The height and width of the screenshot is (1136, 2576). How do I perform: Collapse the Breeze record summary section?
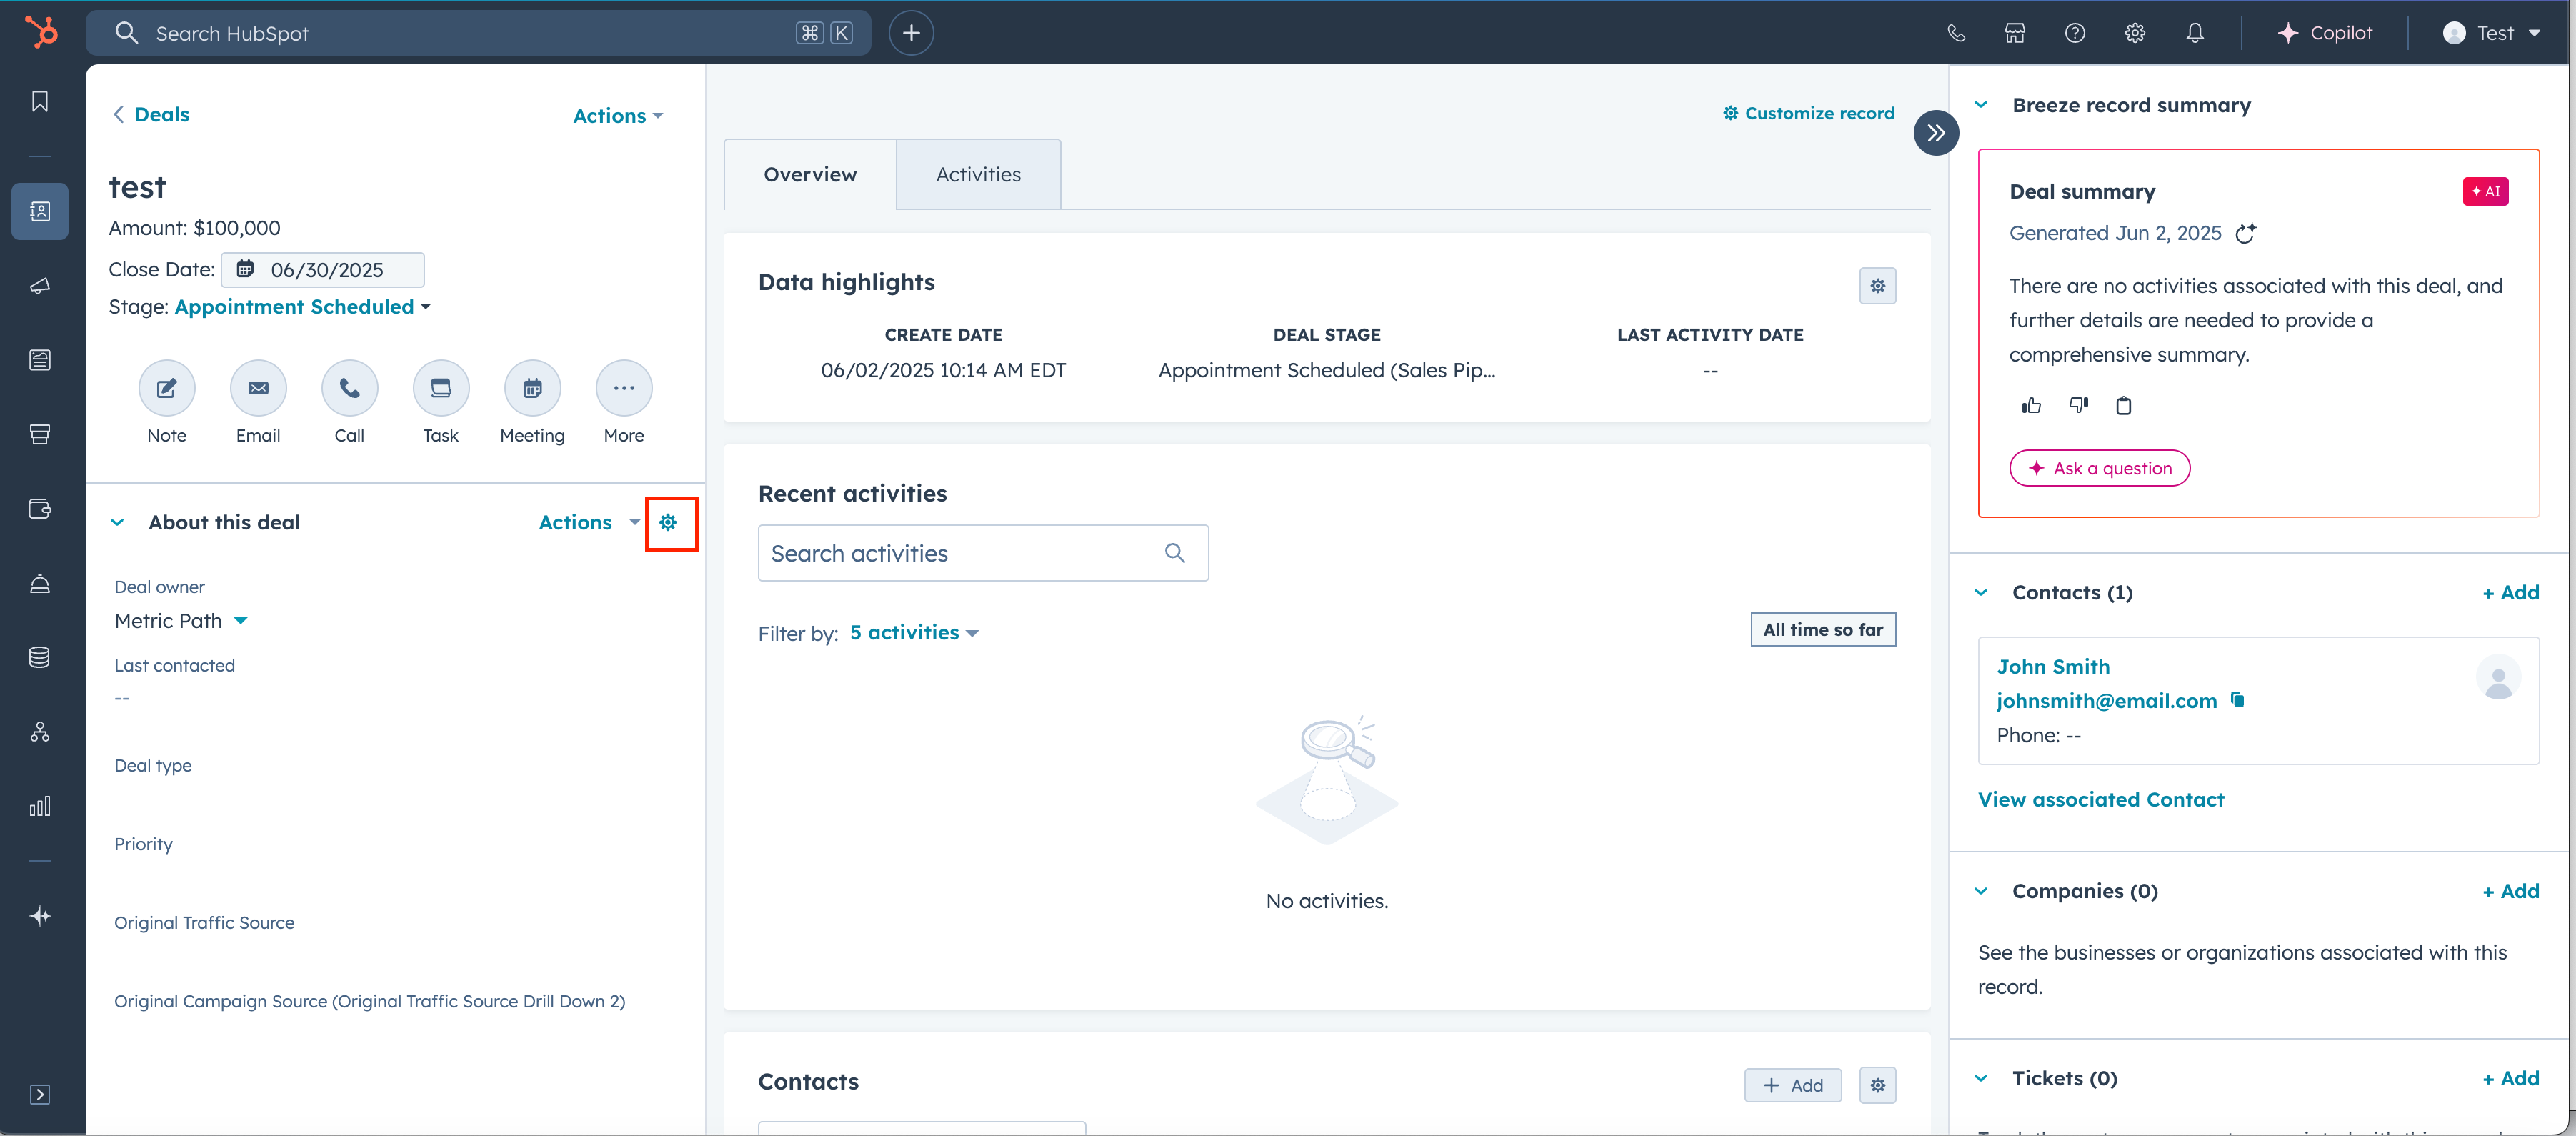point(1981,105)
